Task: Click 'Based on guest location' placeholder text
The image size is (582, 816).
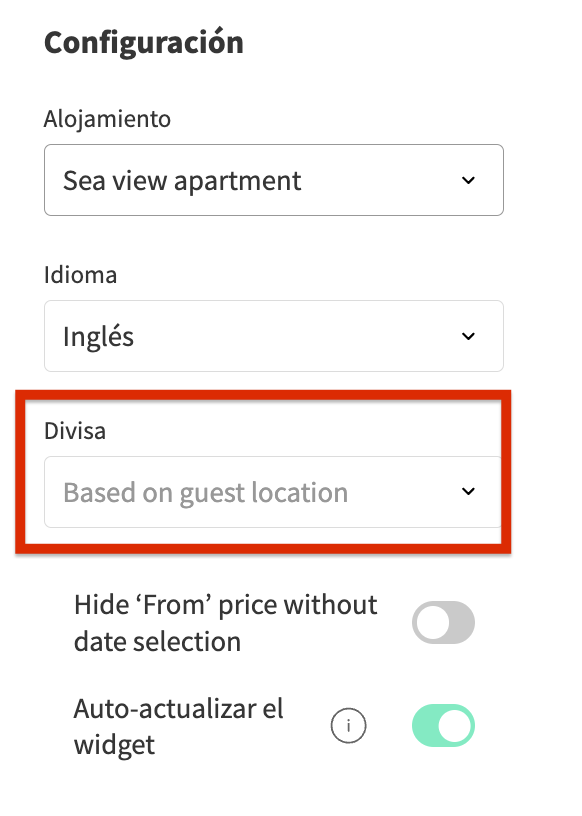Action: (x=206, y=493)
